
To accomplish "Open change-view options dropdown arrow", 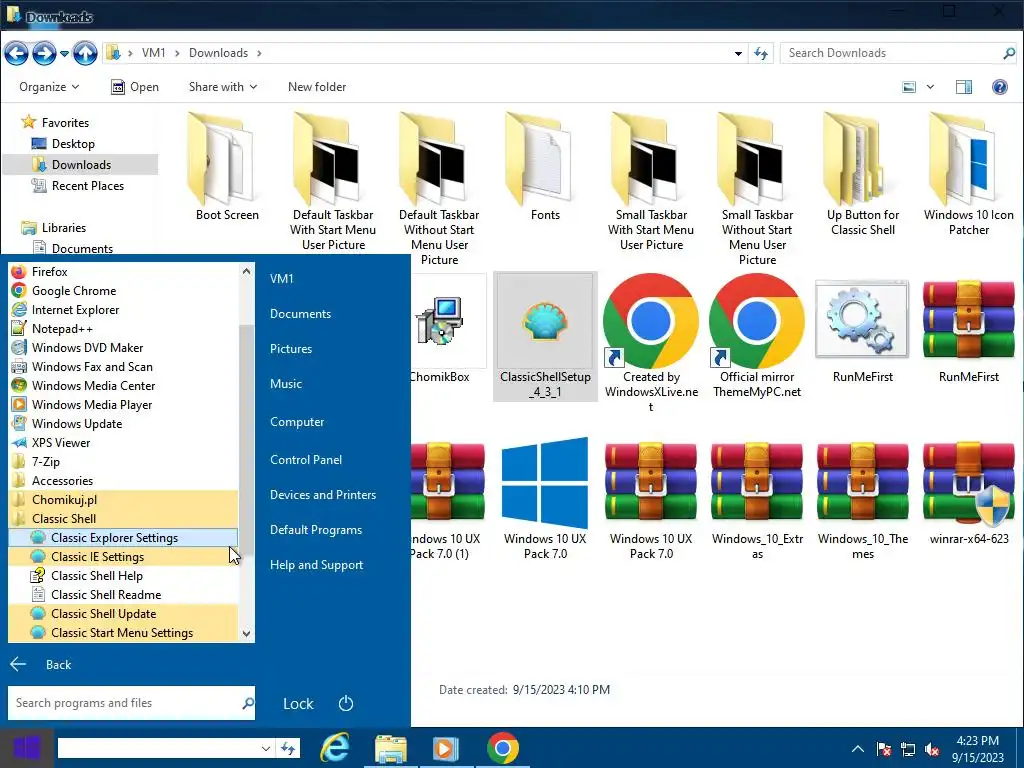I will click(930, 87).
